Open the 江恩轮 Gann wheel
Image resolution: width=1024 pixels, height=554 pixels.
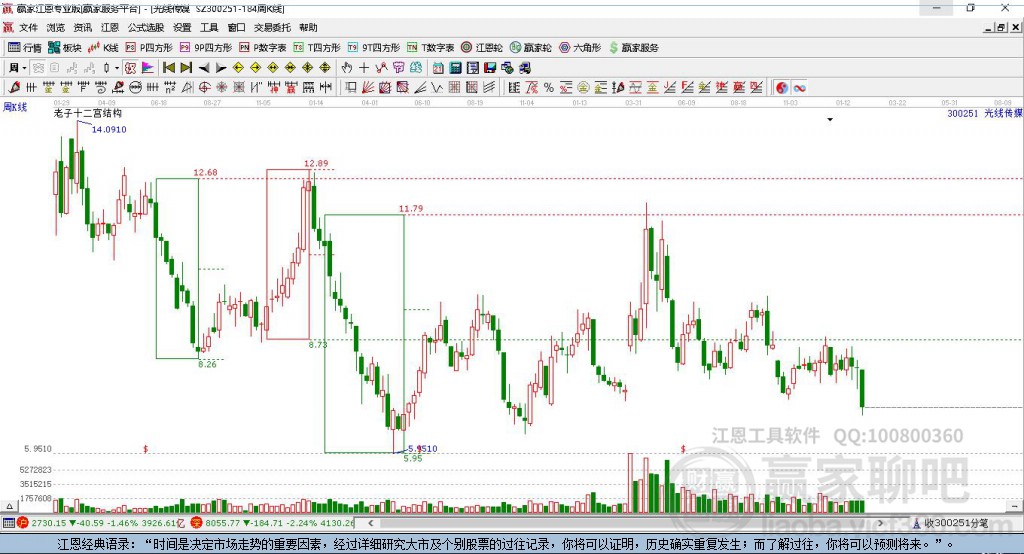(482, 48)
